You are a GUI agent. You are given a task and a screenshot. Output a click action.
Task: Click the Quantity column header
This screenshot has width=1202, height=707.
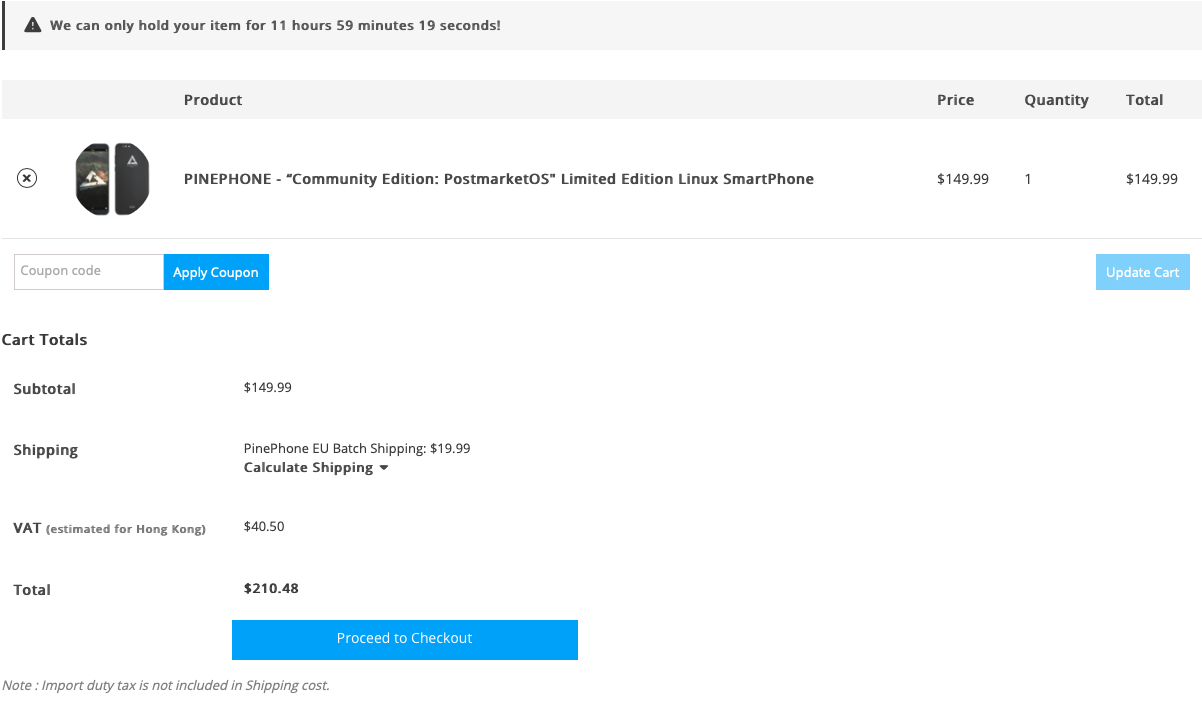[x=1056, y=100]
